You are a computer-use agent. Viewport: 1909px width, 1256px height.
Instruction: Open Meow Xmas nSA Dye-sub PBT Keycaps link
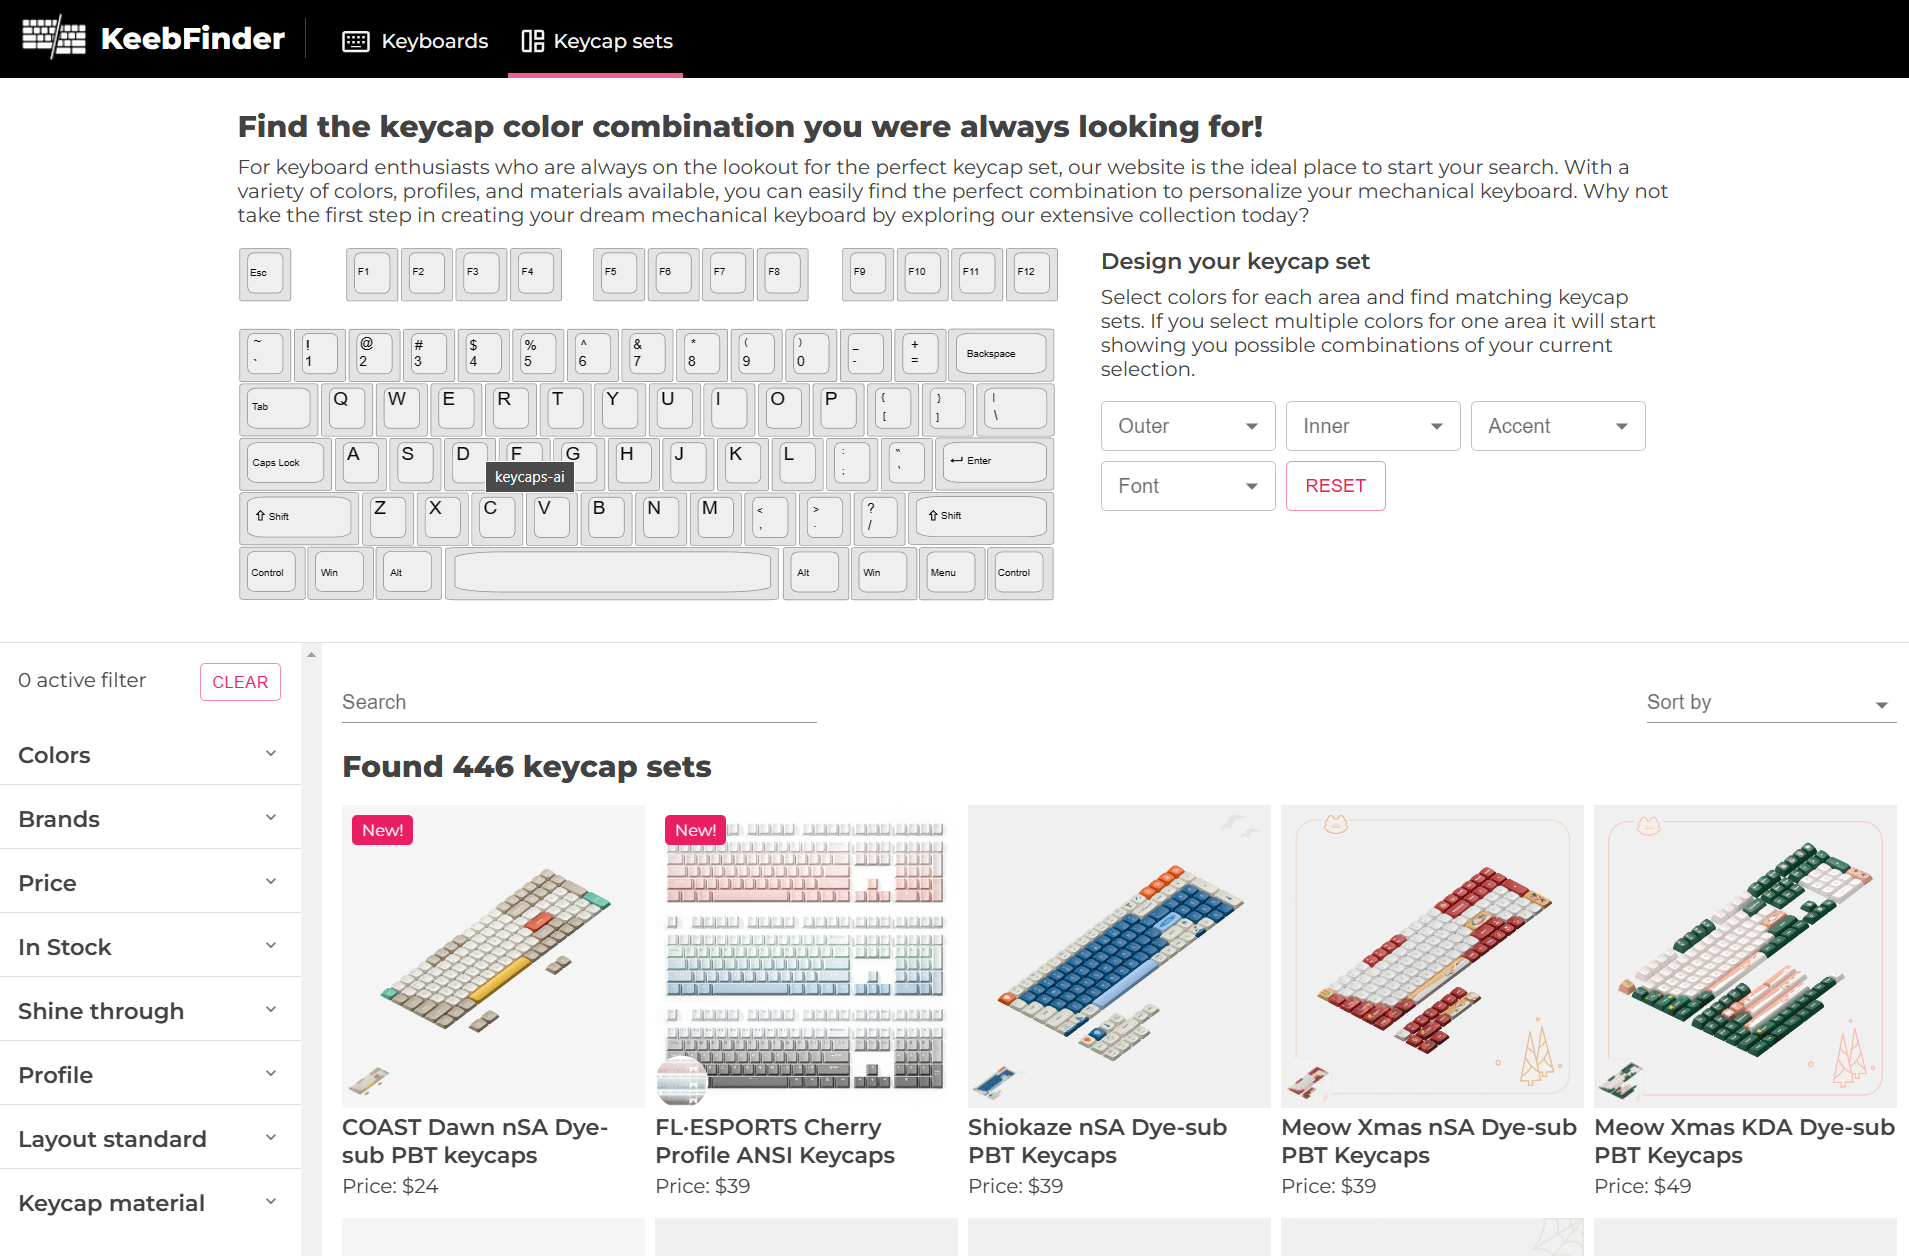pyautogui.click(x=1429, y=1141)
